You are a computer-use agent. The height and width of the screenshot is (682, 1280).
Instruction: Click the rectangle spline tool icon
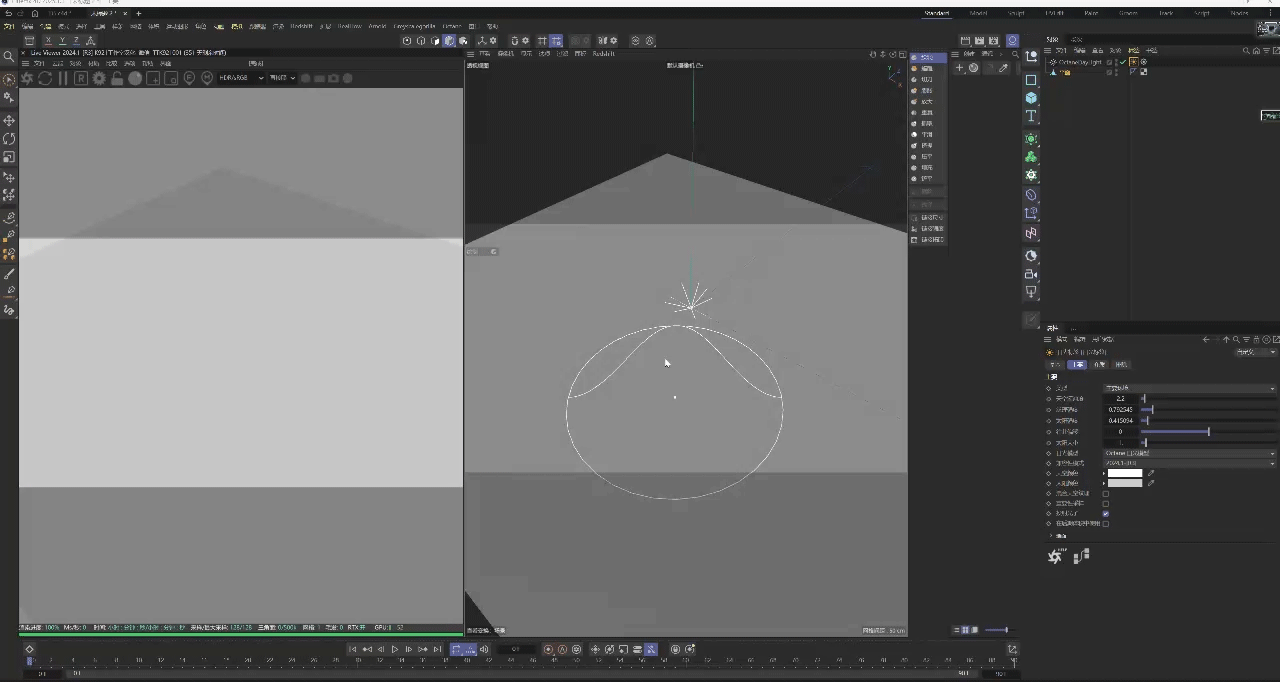pyautogui.click(x=1031, y=80)
